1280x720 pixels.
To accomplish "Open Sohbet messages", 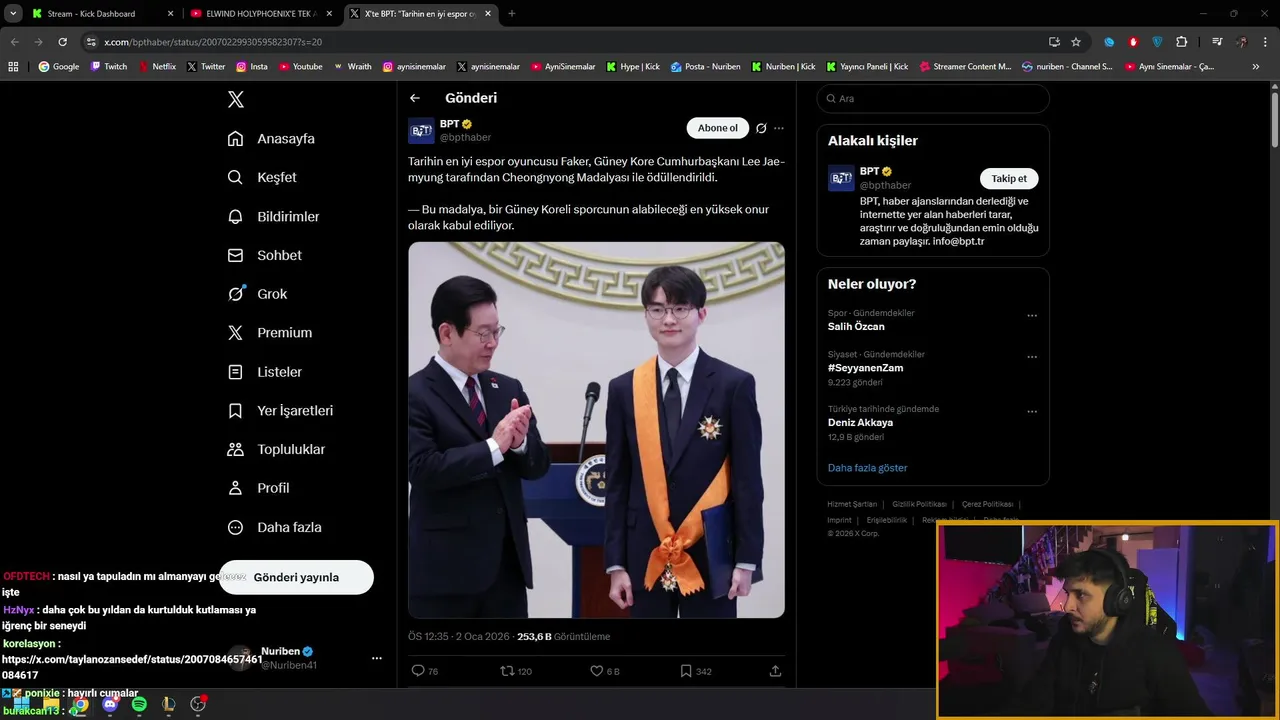I will [x=264, y=255].
